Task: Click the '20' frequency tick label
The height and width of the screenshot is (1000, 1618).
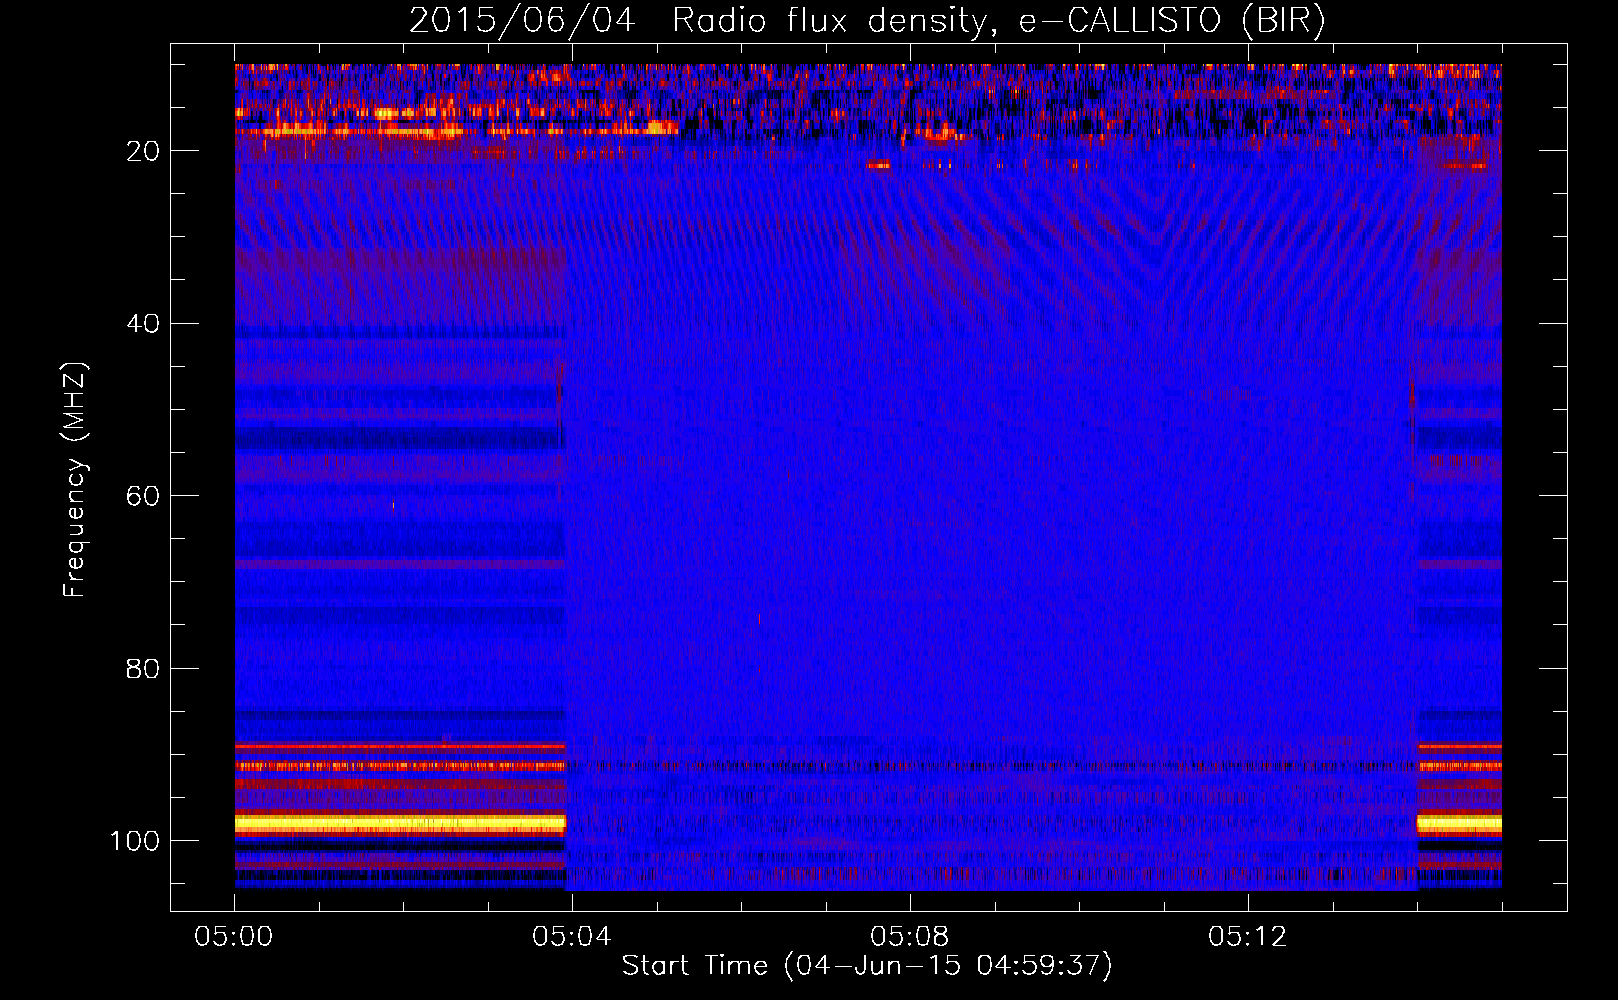Action: click(x=143, y=151)
